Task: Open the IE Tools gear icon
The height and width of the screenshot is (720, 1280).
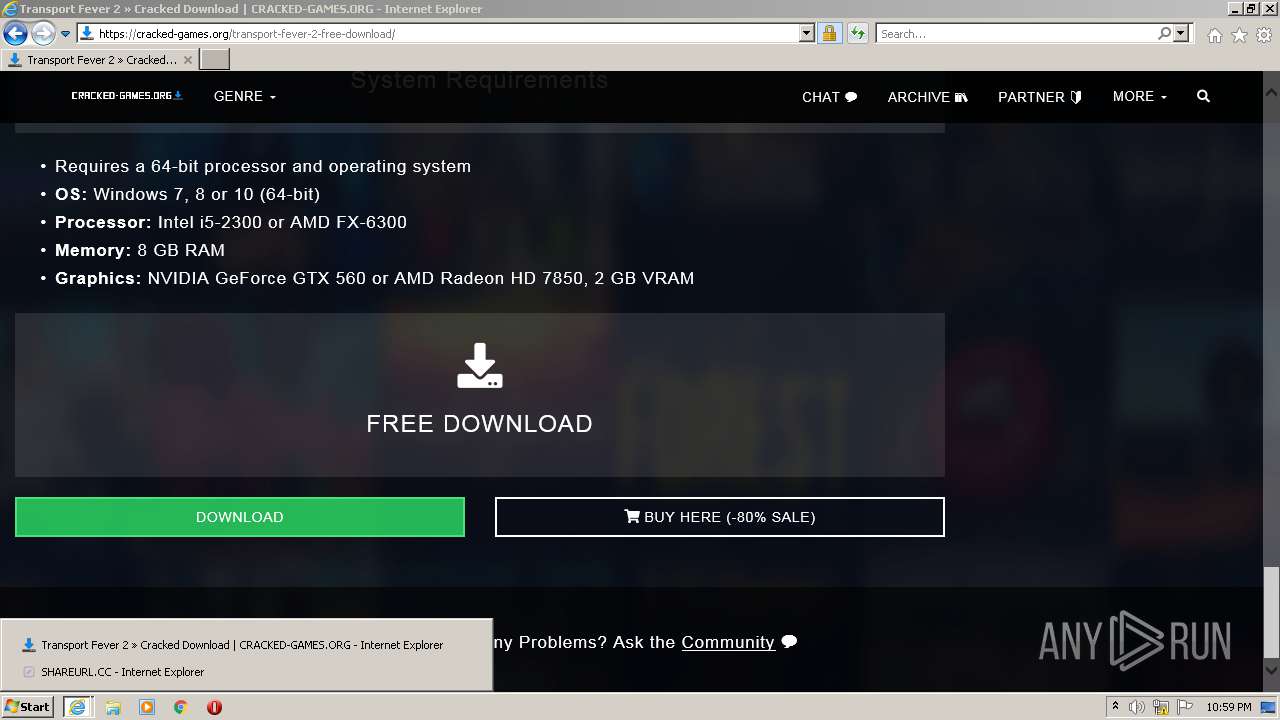Action: (x=1264, y=35)
